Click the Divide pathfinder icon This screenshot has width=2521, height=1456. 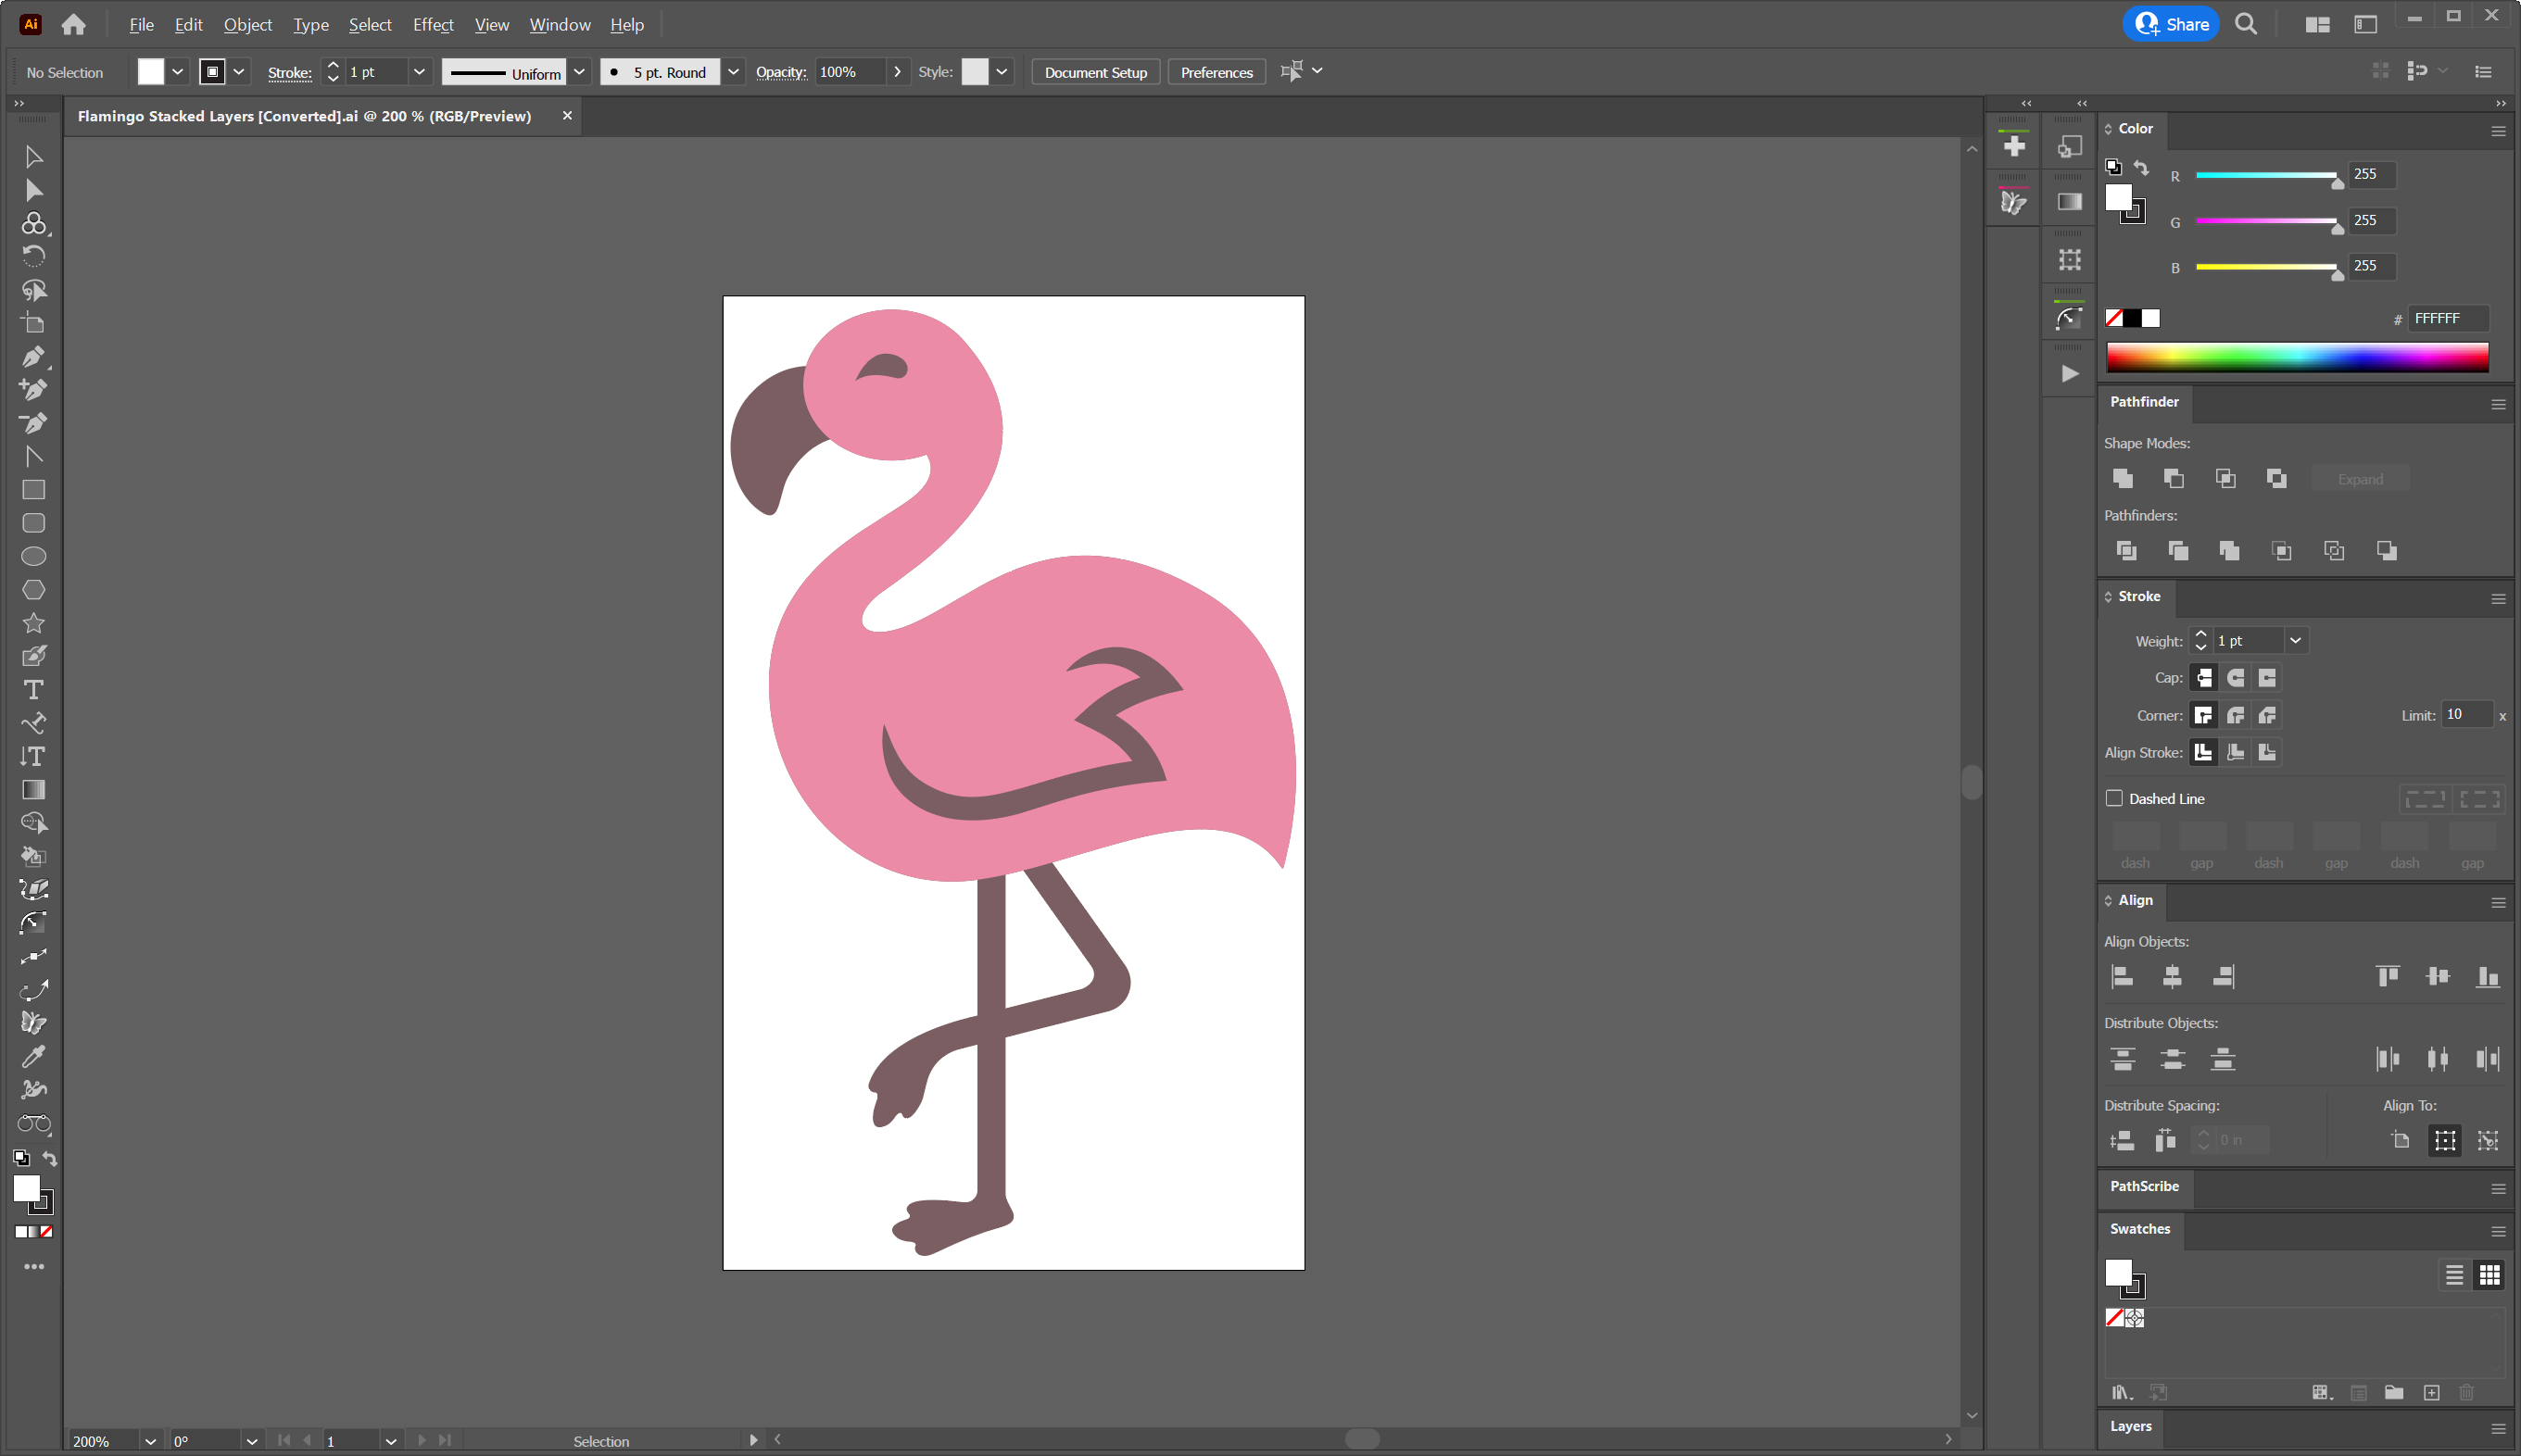2126,551
